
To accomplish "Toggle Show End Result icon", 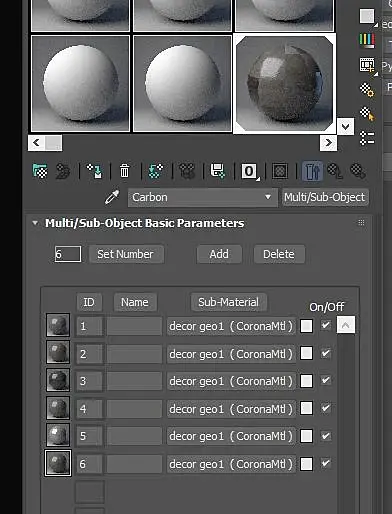I will coord(312,172).
